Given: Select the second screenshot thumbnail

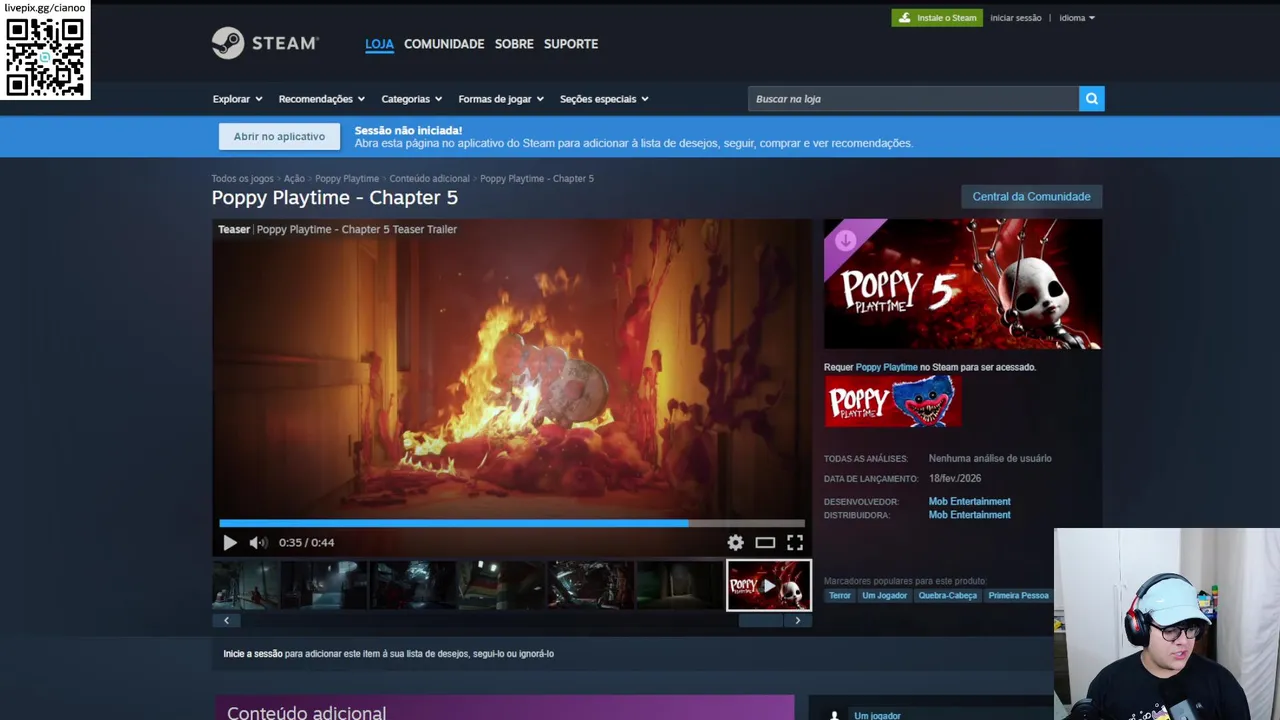Looking at the screenshot, I should (x=325, y=585).
